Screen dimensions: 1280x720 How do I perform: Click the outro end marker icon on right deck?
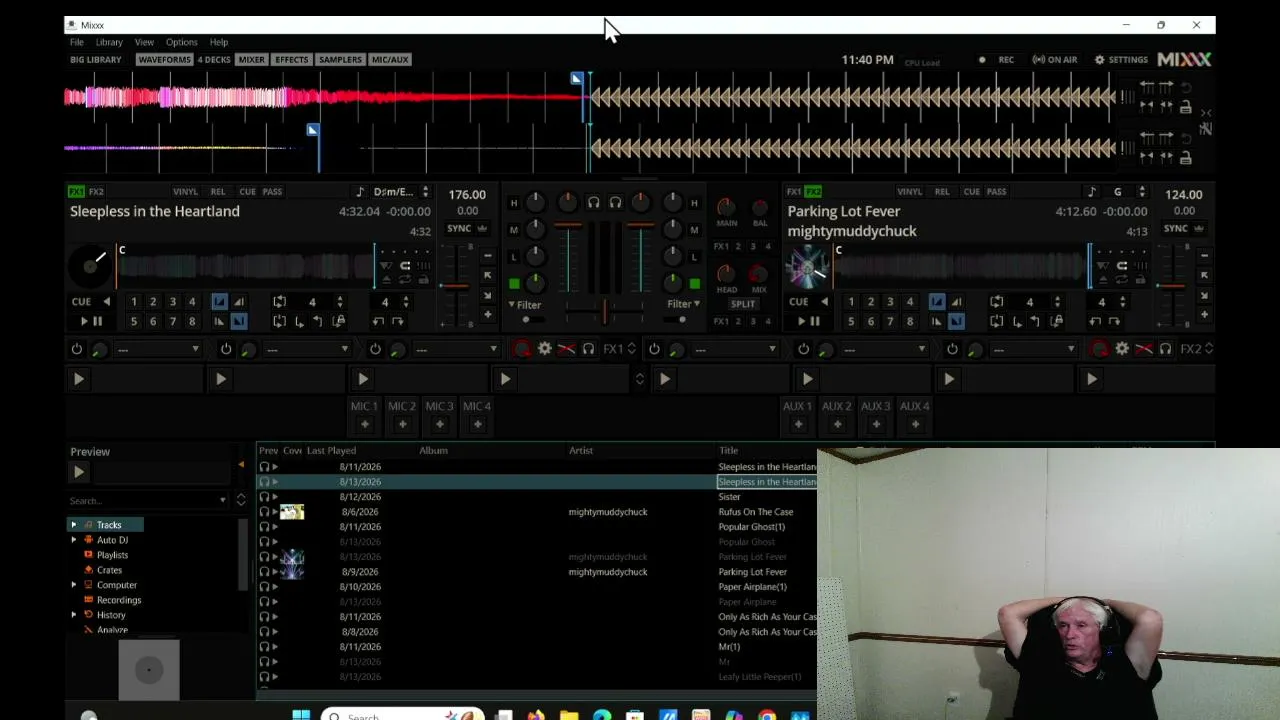tap(956, 321)
